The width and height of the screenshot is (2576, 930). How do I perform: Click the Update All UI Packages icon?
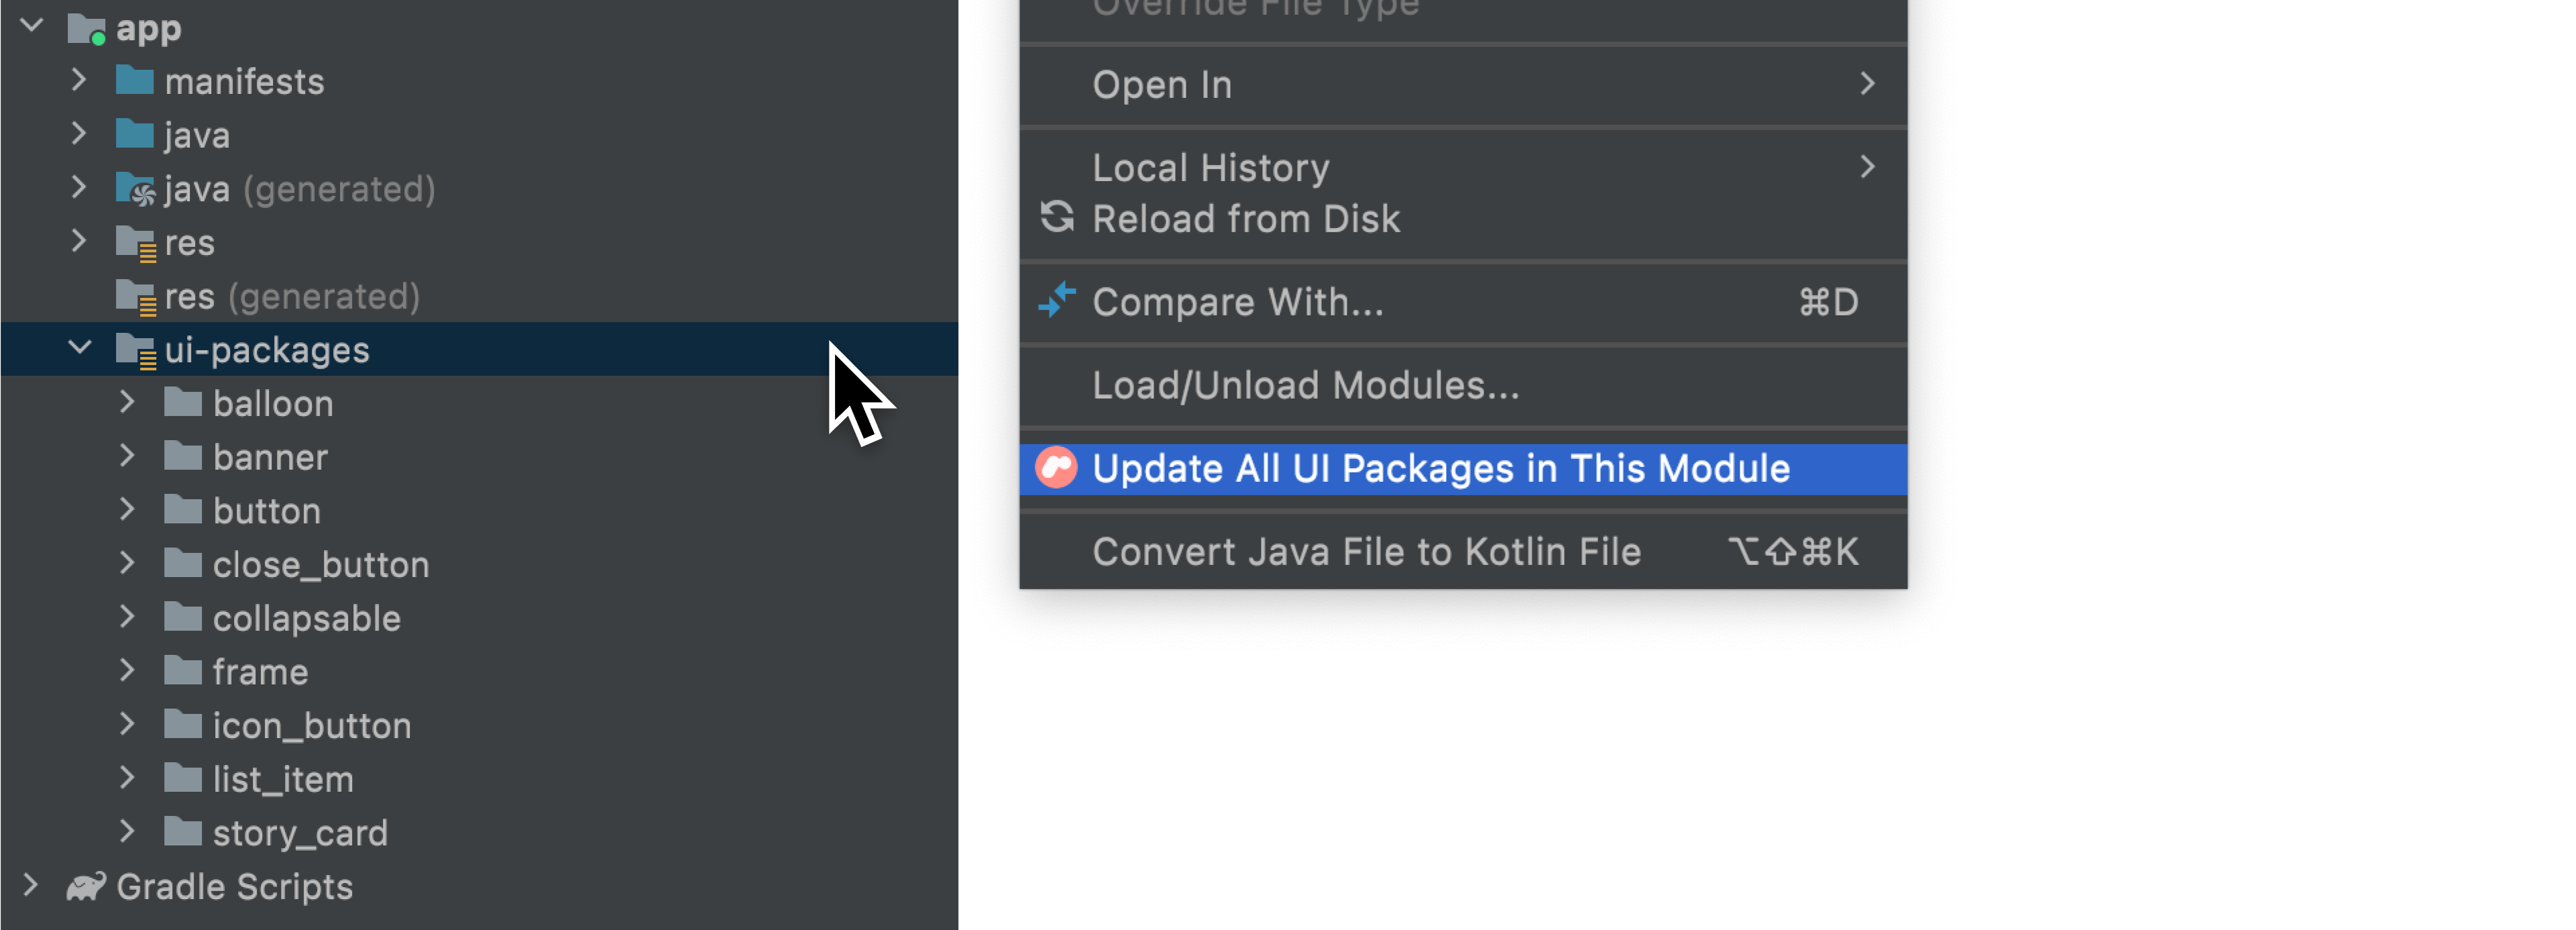pos(1060,470)
